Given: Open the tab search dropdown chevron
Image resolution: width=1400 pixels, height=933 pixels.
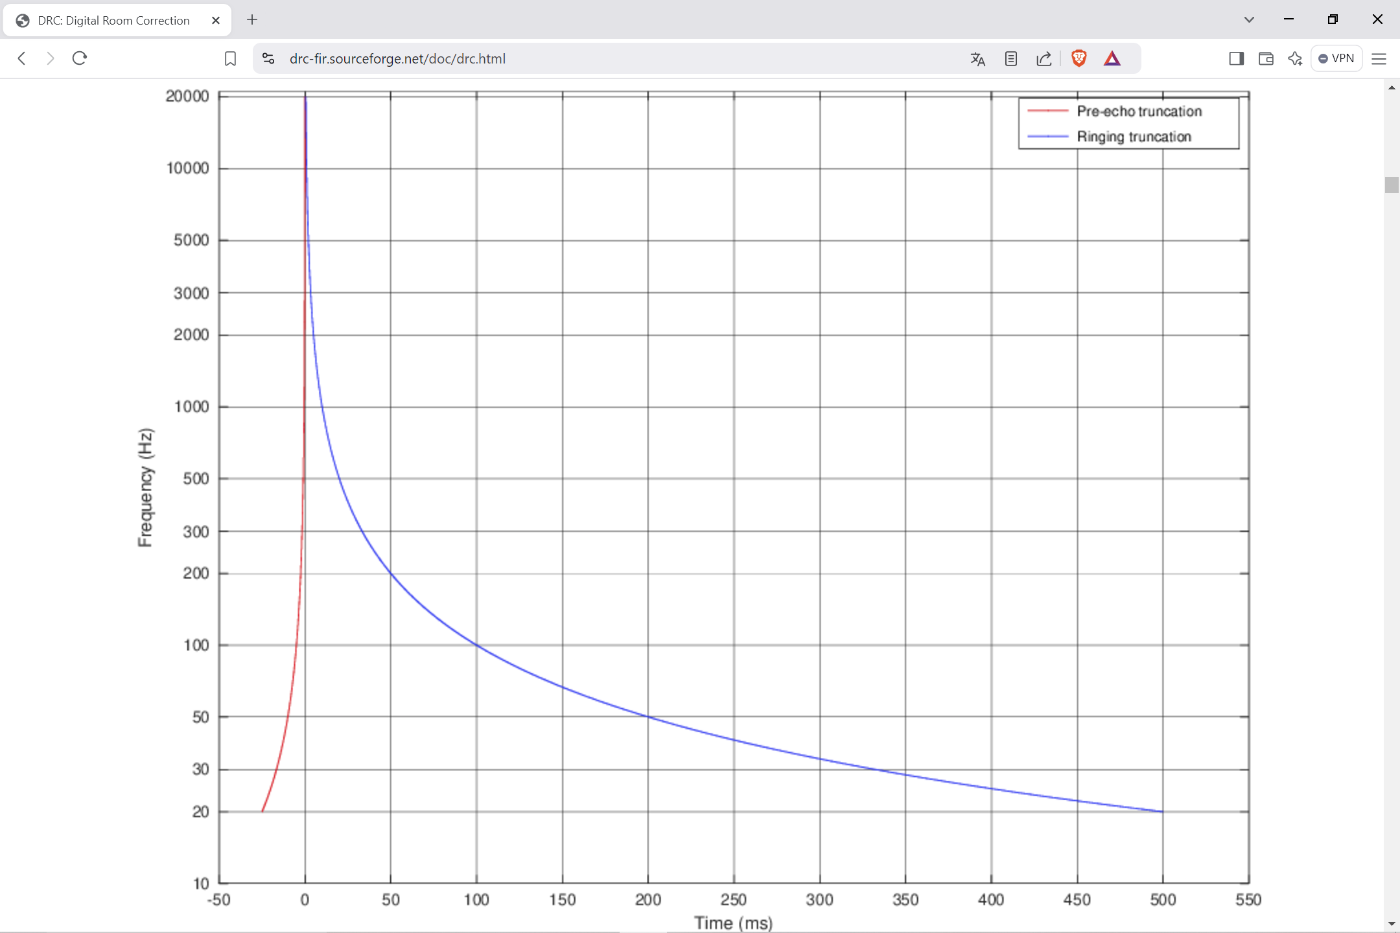Looking at the screenshot, I should pos(1249,20).
